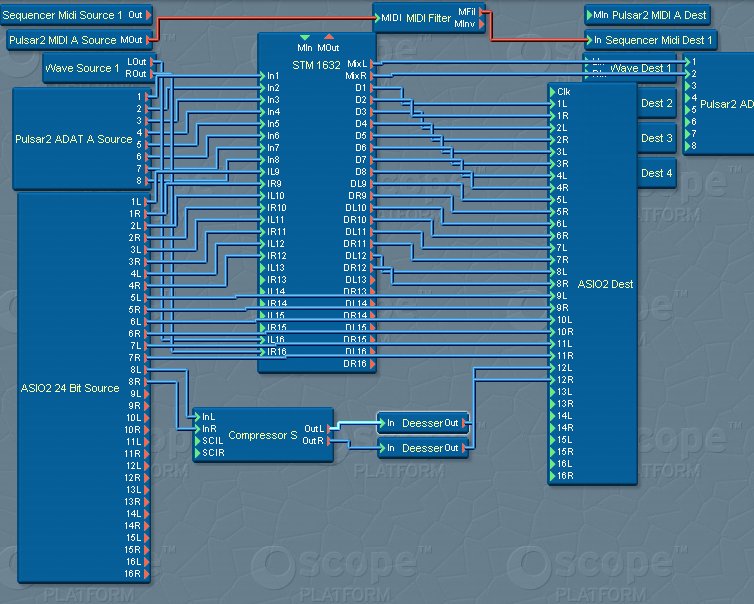Click the 12R output port of ASIO2 24 Bit Source
Viewport: 754px width, 604px height.
click(146, 478)
